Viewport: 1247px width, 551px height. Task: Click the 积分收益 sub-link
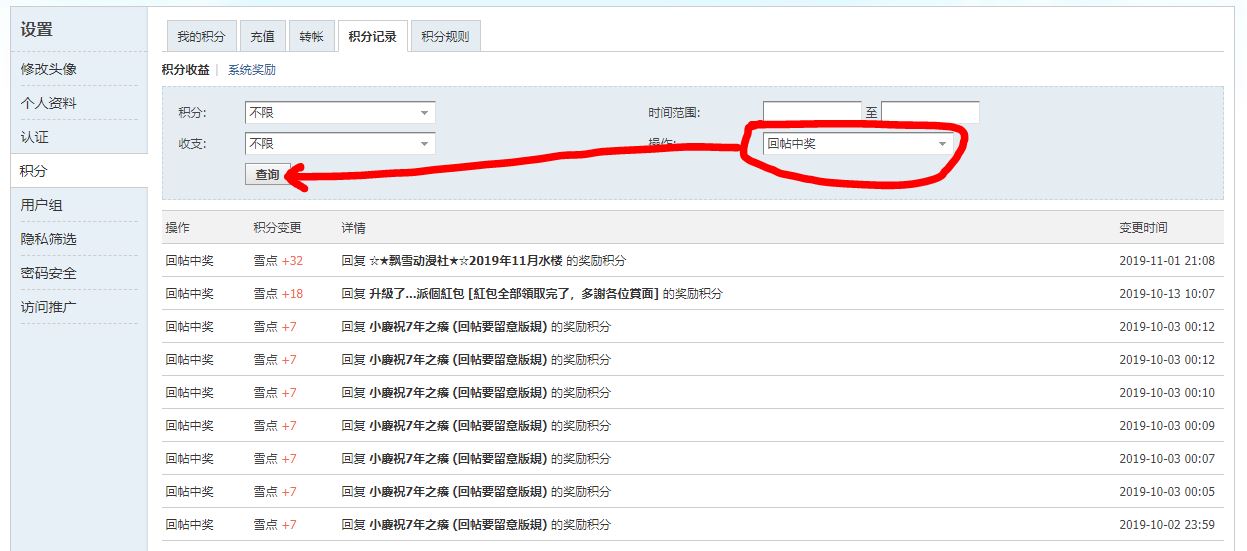[185, 70]
